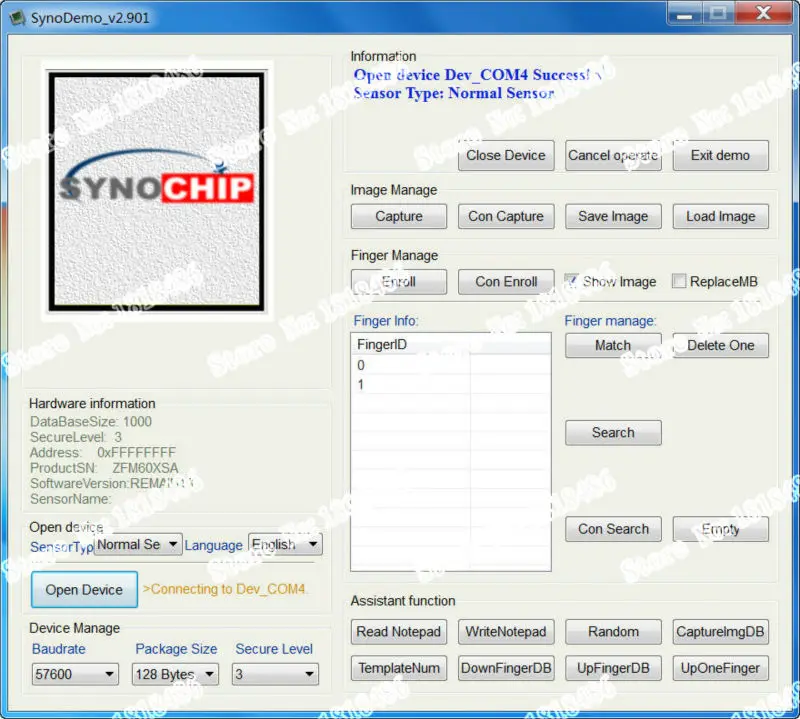Image resolution: width=800 pixels, height=719 pixels.
Task: Minimize the SynoDemo window
Action: 685,14
